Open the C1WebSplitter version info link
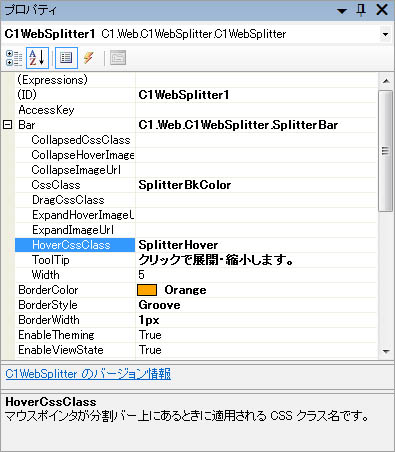Viewport: 395px width, 452px height. (x=88, y=374)
